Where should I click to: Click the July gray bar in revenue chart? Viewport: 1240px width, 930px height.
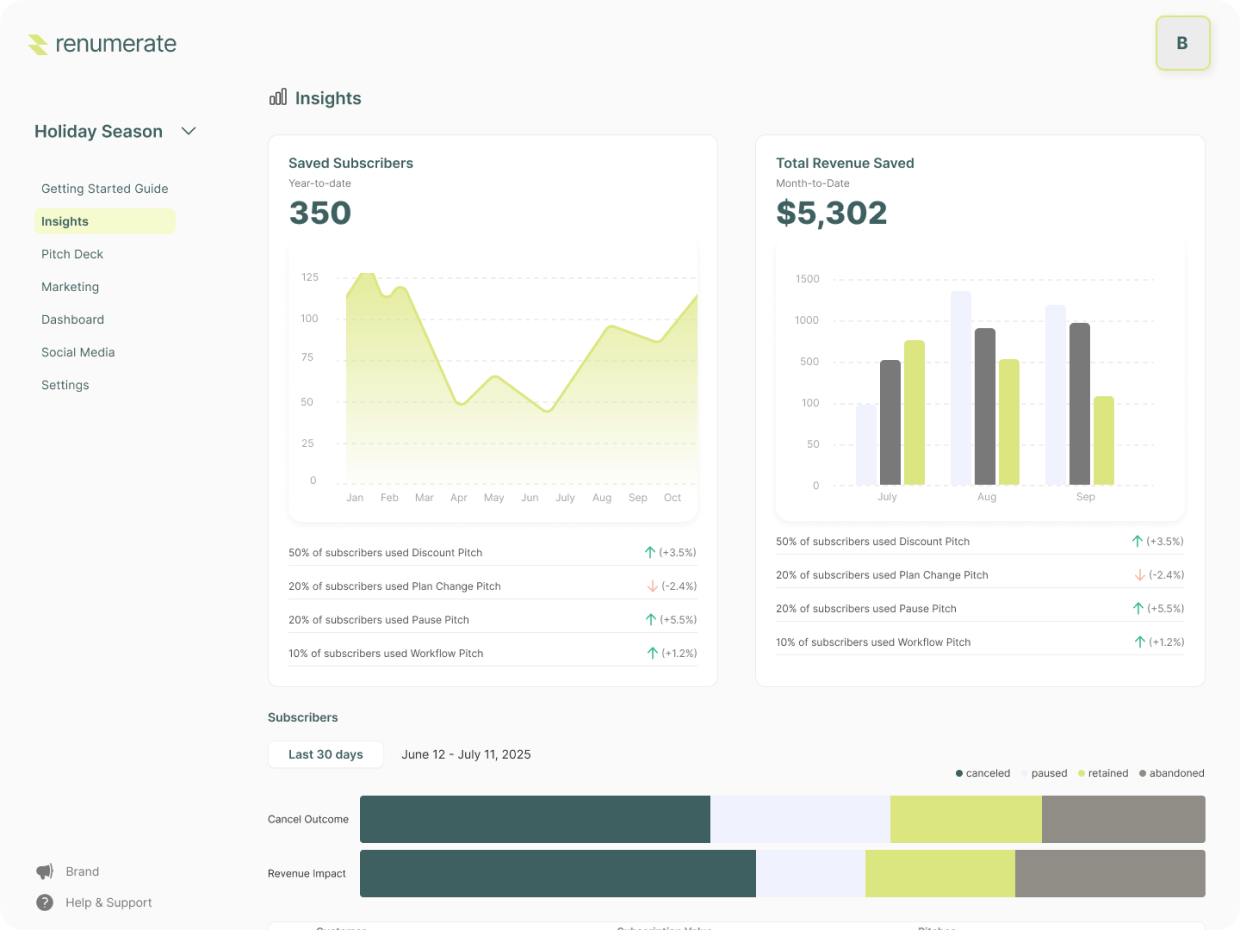click(890, 423)
